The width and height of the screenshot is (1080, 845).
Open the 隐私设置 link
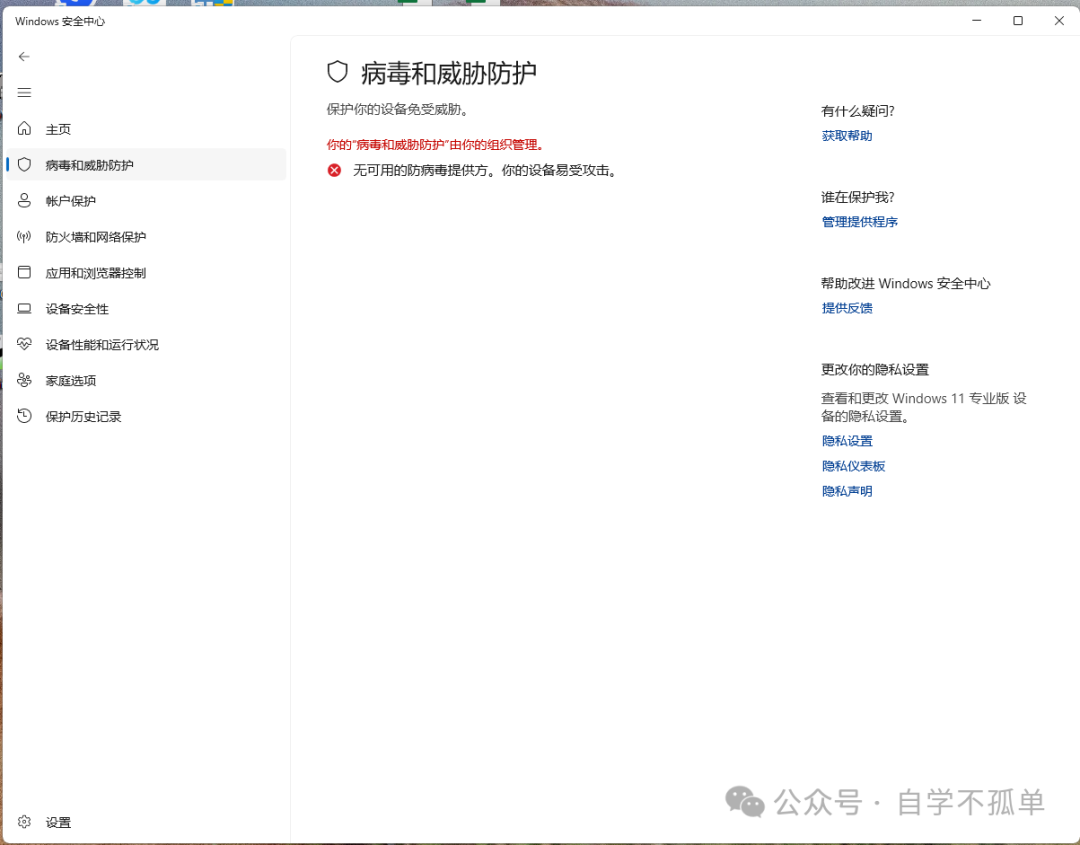(847, 441)
